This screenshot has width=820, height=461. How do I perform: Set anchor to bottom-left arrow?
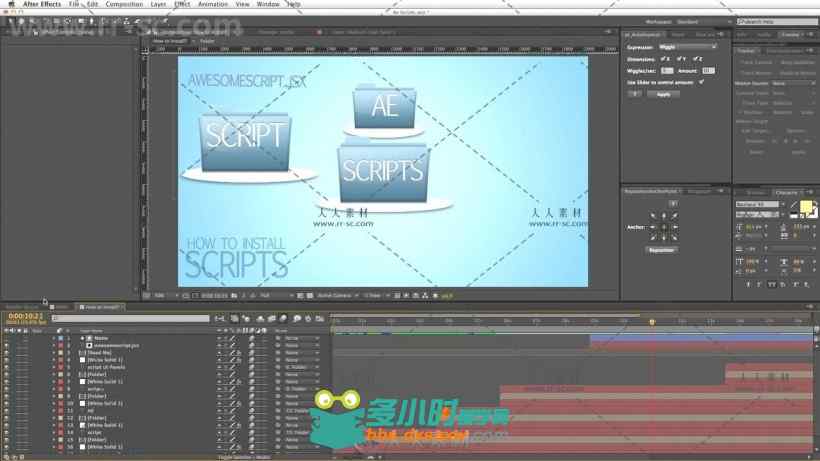pyautogui.click(x=653, y=238)
